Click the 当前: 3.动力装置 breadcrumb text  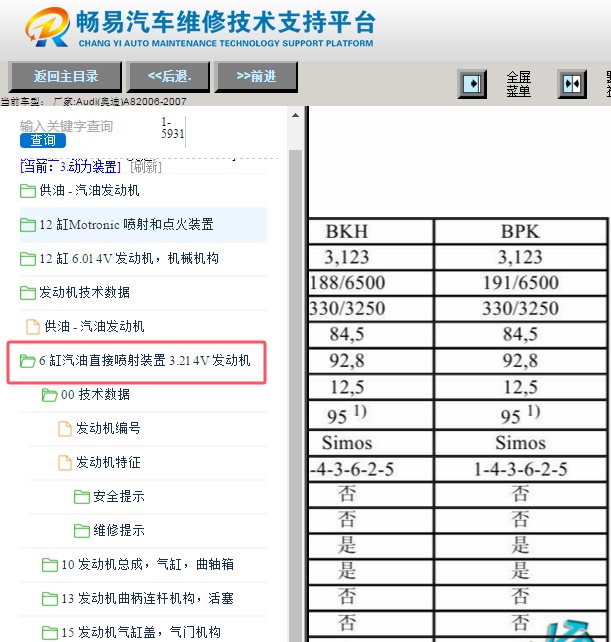click(70, 166)
